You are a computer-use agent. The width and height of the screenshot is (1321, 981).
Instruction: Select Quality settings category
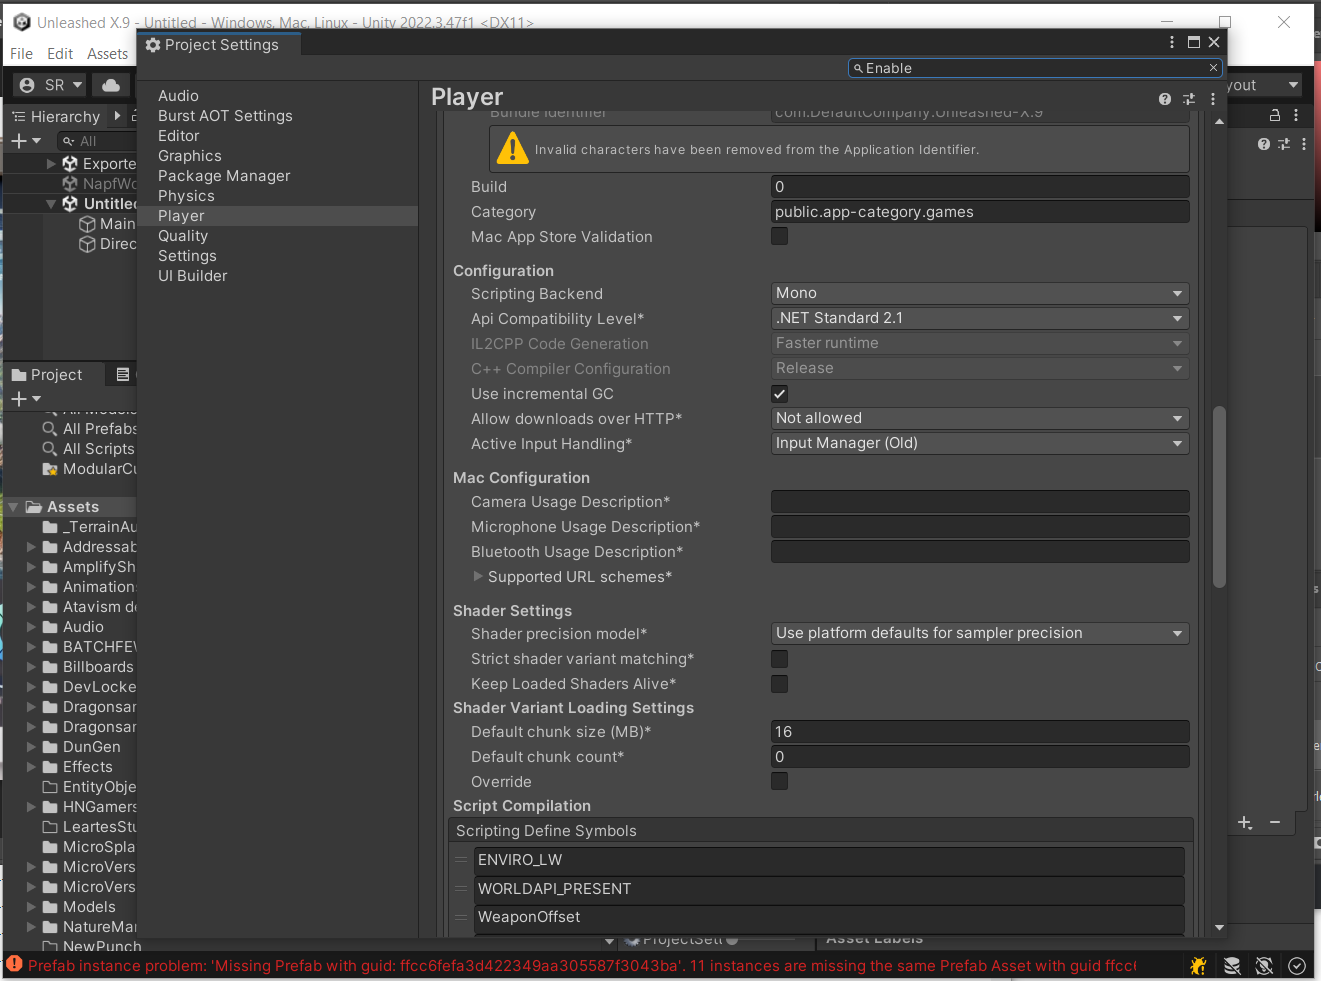click(x=183, y=236)
